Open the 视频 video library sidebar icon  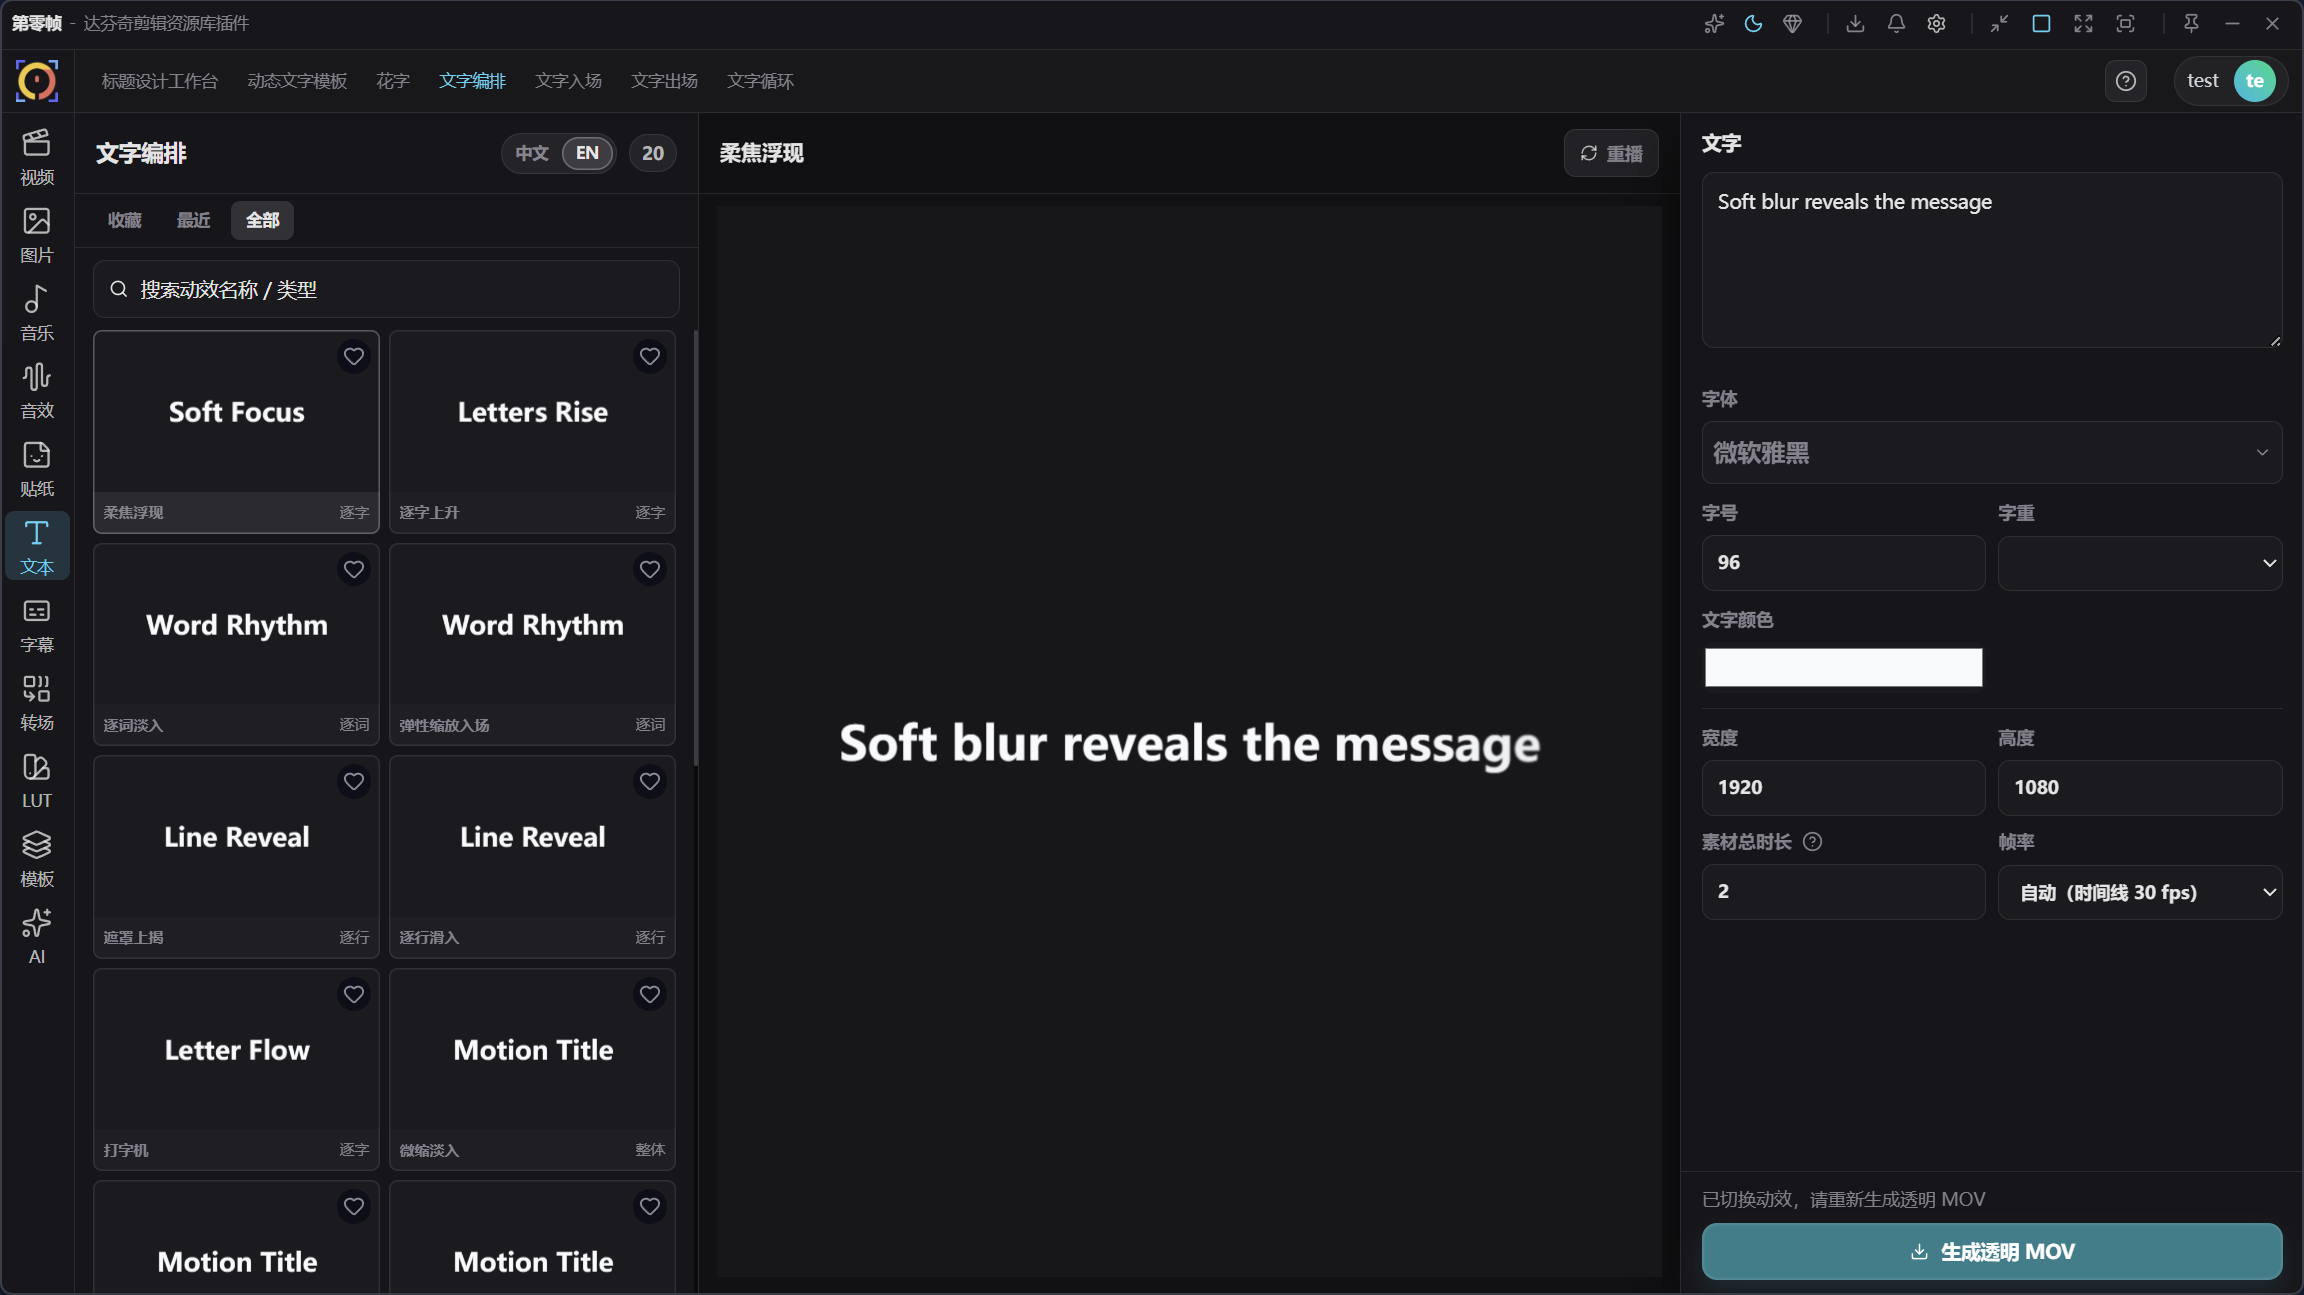click(x=37, y=156)
